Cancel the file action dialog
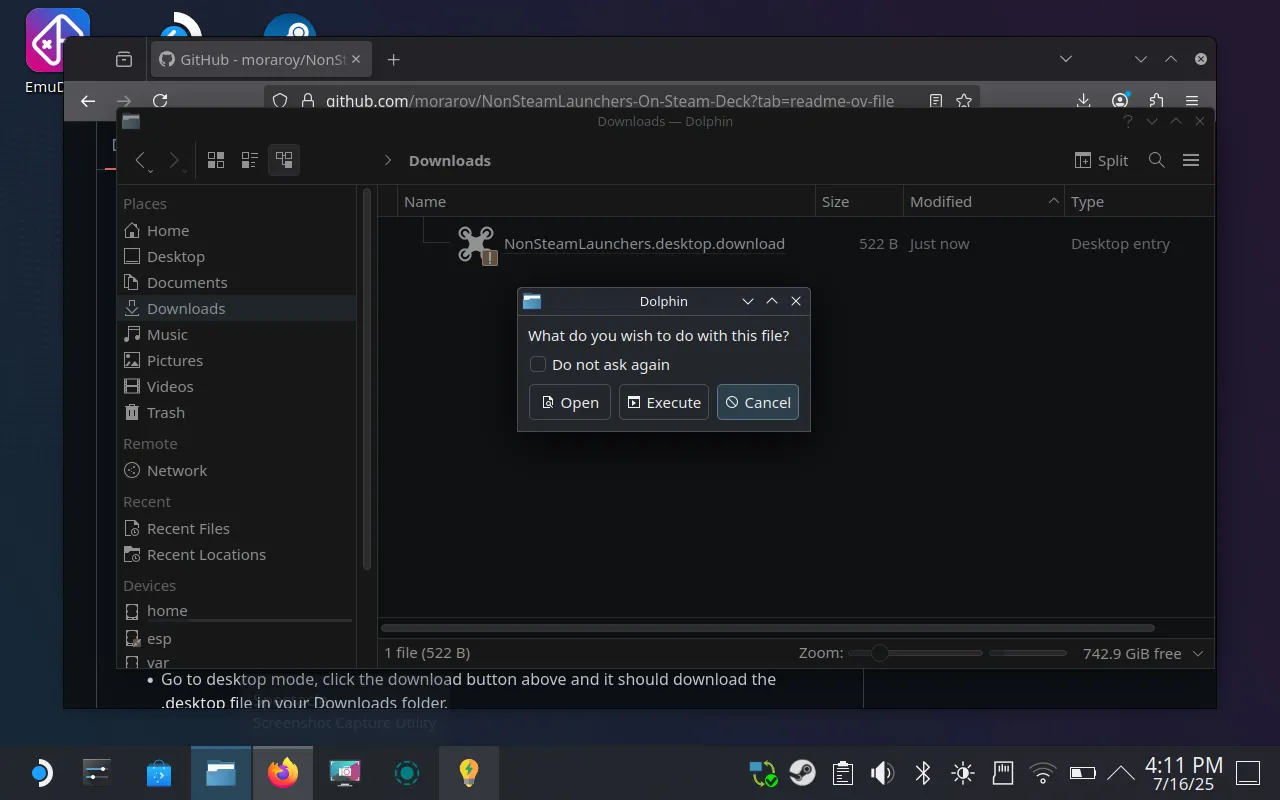This screenshot has width=1280, height=800. pos(757,402)
